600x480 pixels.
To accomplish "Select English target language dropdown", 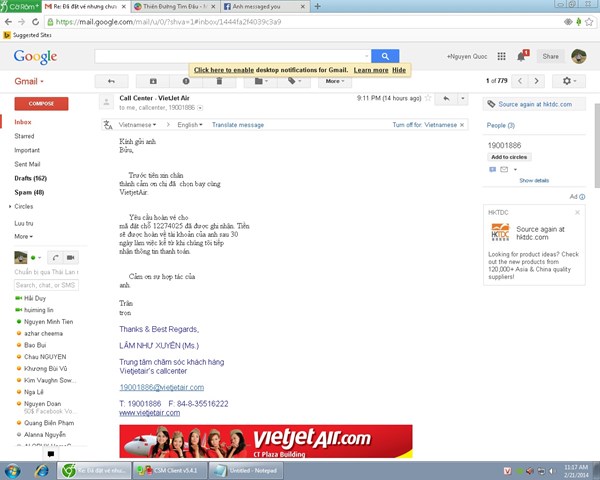I will tap(189, 125).
